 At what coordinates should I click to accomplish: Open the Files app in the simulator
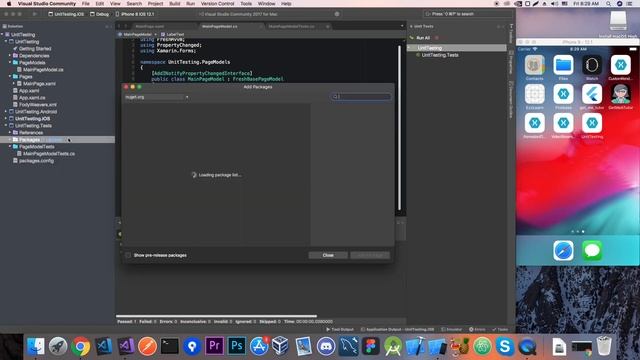tap(563, 65)
